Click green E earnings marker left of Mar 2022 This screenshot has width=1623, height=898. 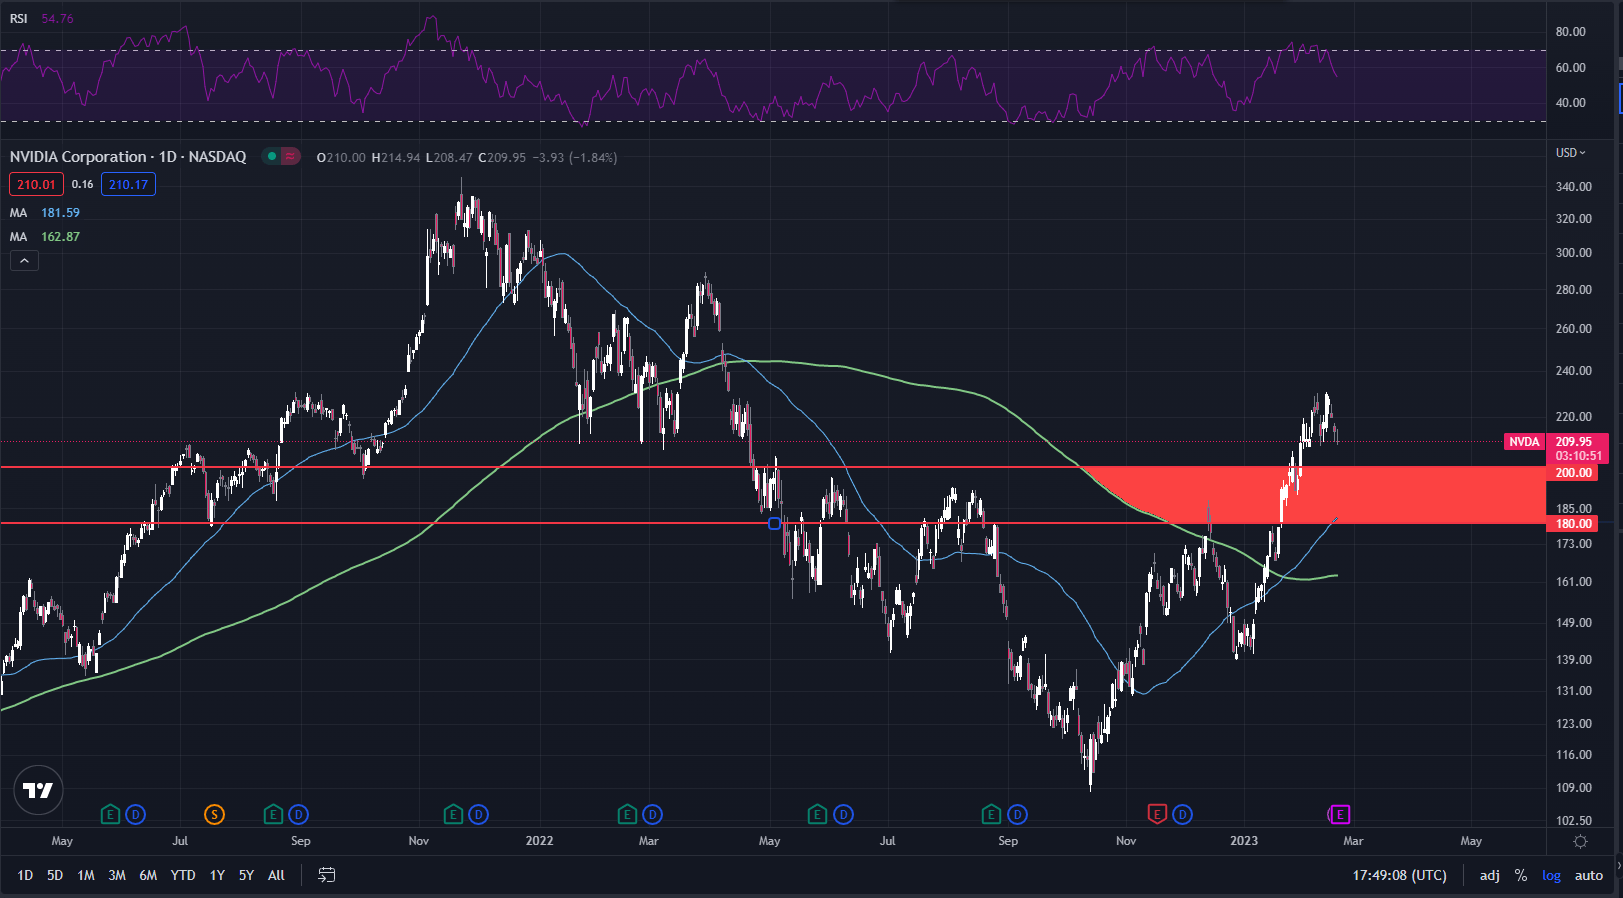tap(627, 815)
